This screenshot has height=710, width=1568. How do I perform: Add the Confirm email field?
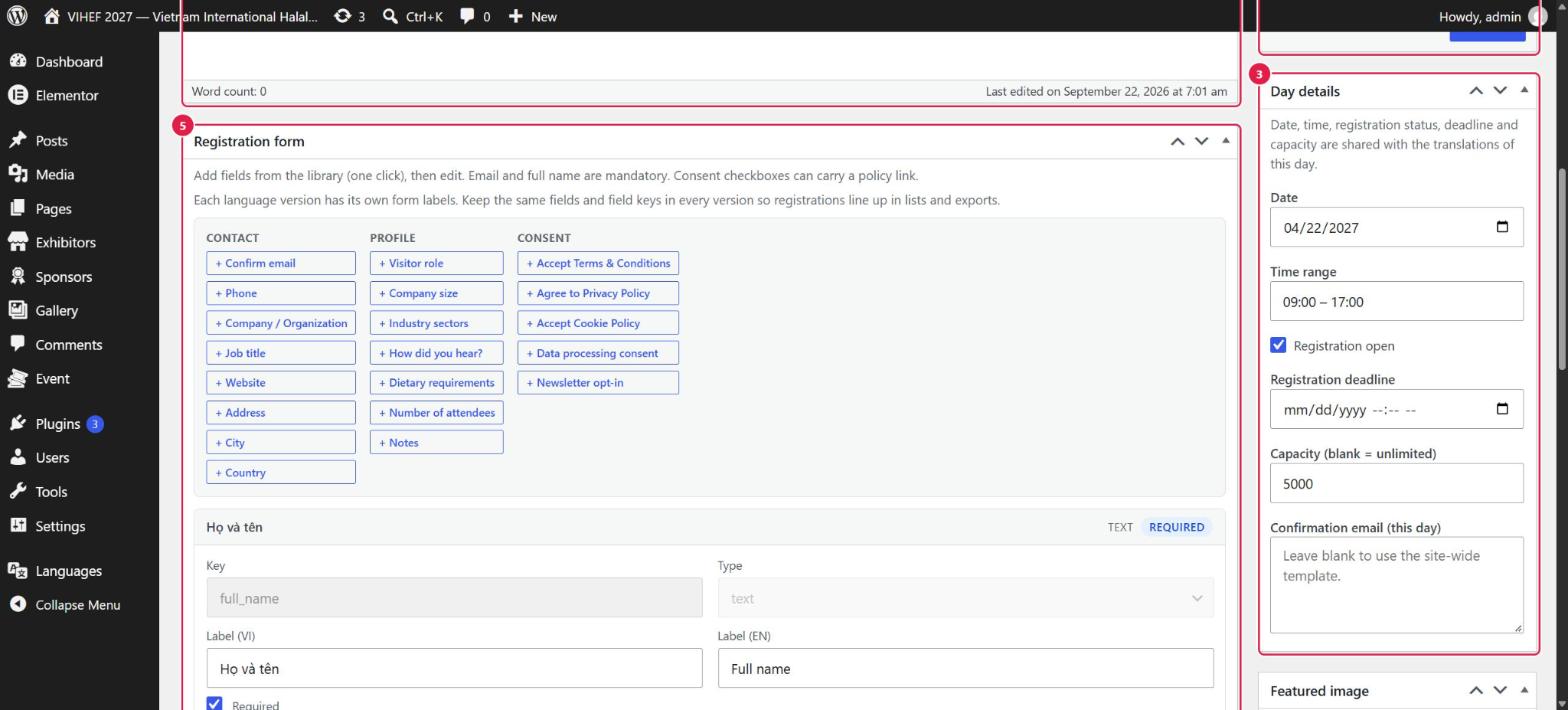(281, 263)
